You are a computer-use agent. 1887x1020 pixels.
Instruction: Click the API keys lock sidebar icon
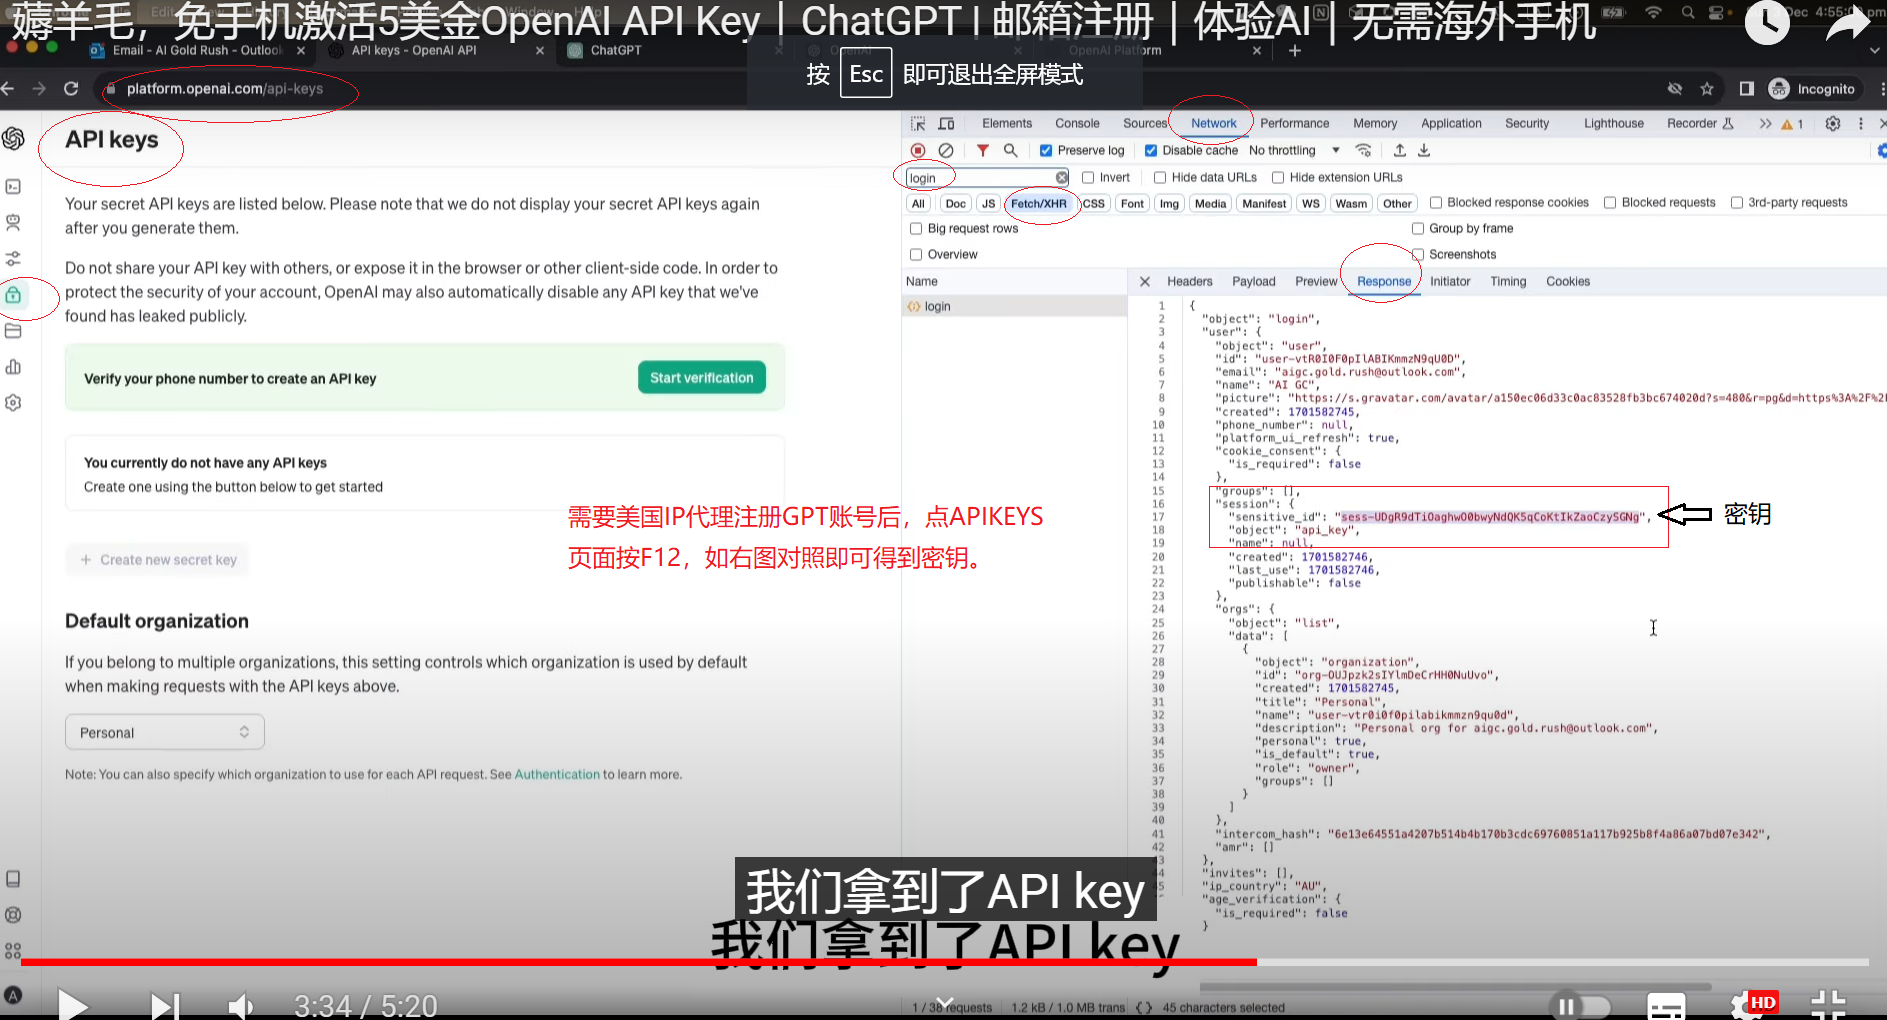click(14, 295)
